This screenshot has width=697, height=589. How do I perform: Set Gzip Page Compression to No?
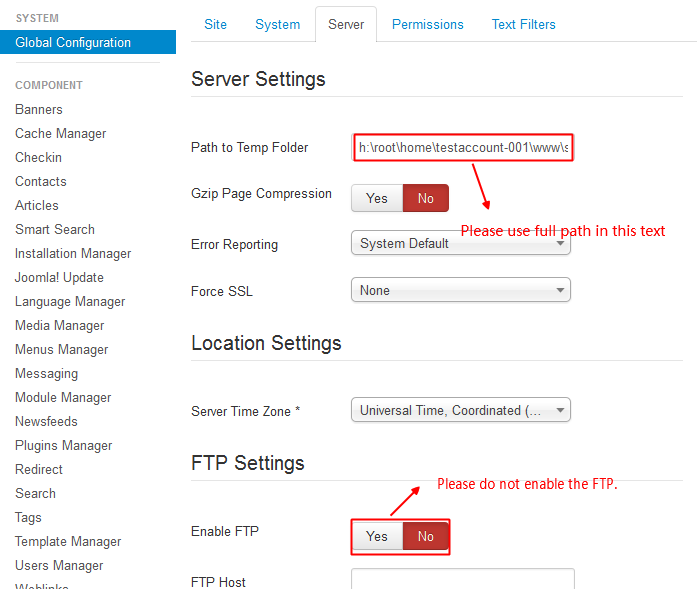tap(425, 198)
